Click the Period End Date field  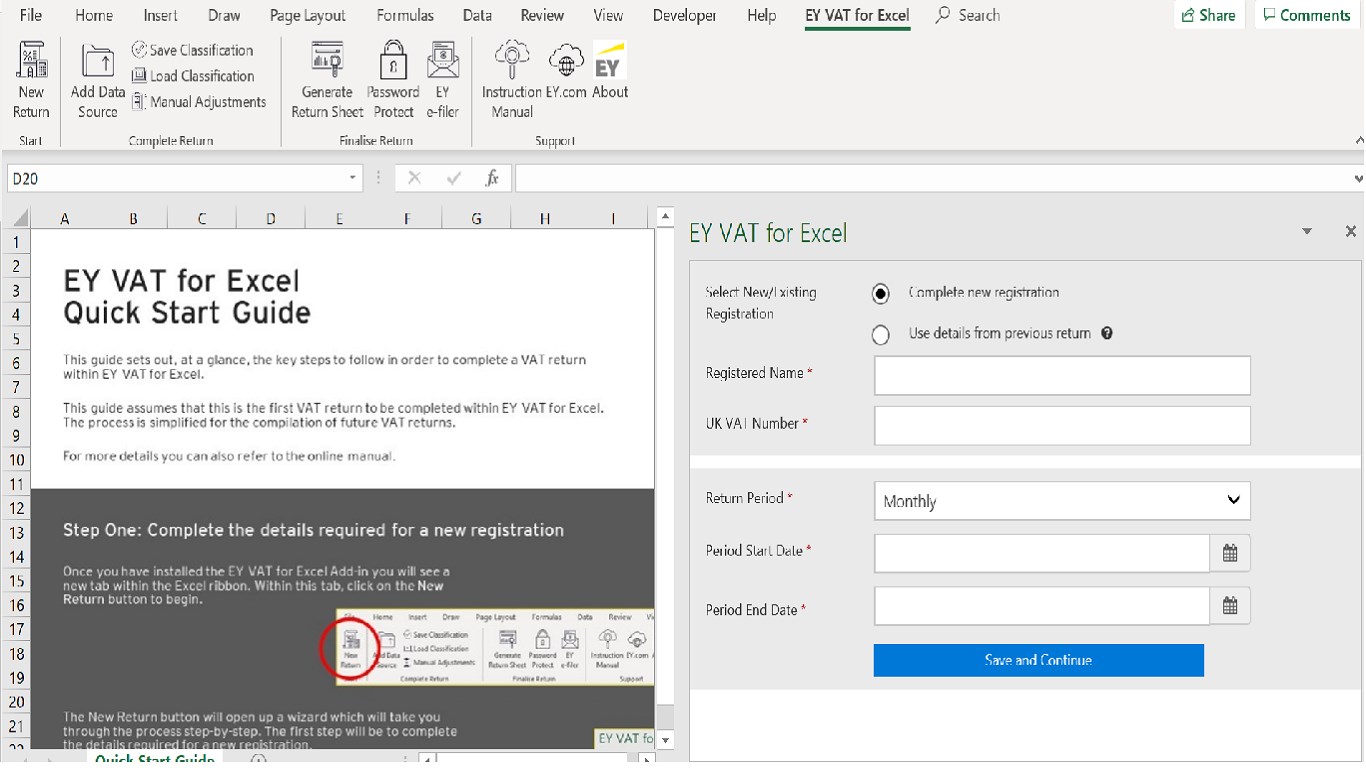1042,606
